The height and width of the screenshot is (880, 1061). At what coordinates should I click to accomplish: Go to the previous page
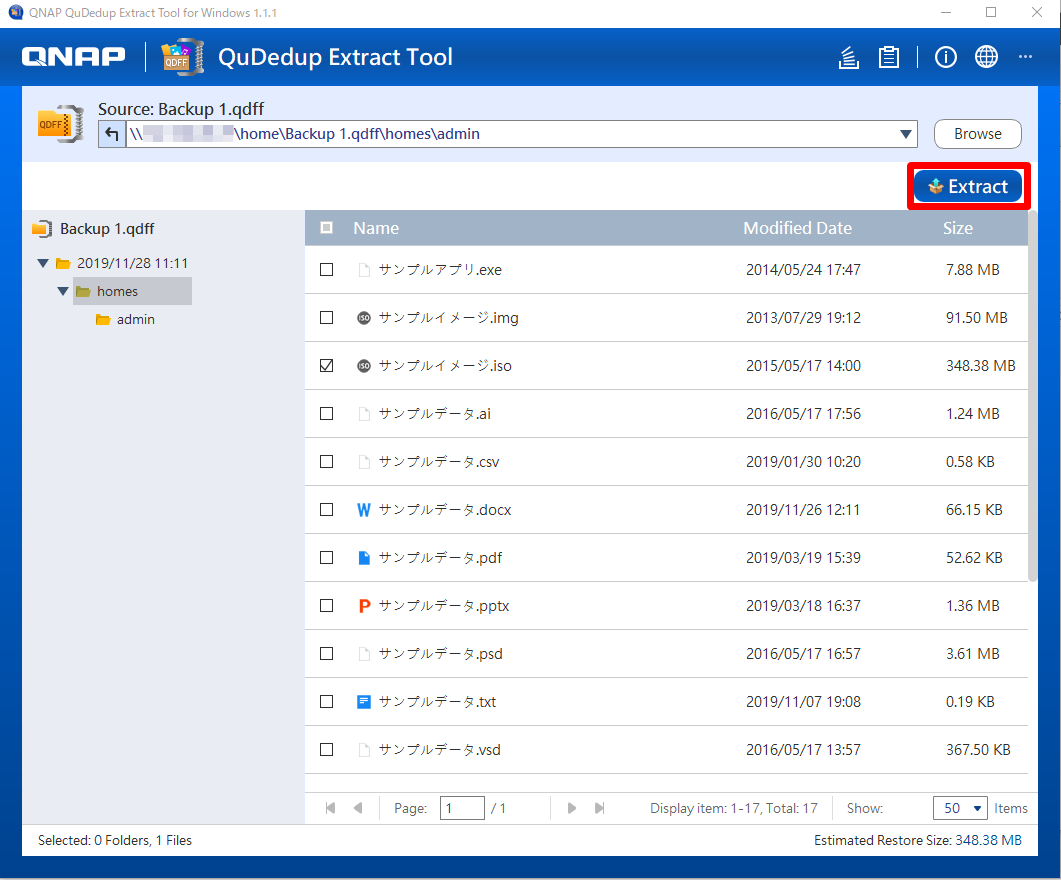[x=358, y=808]
